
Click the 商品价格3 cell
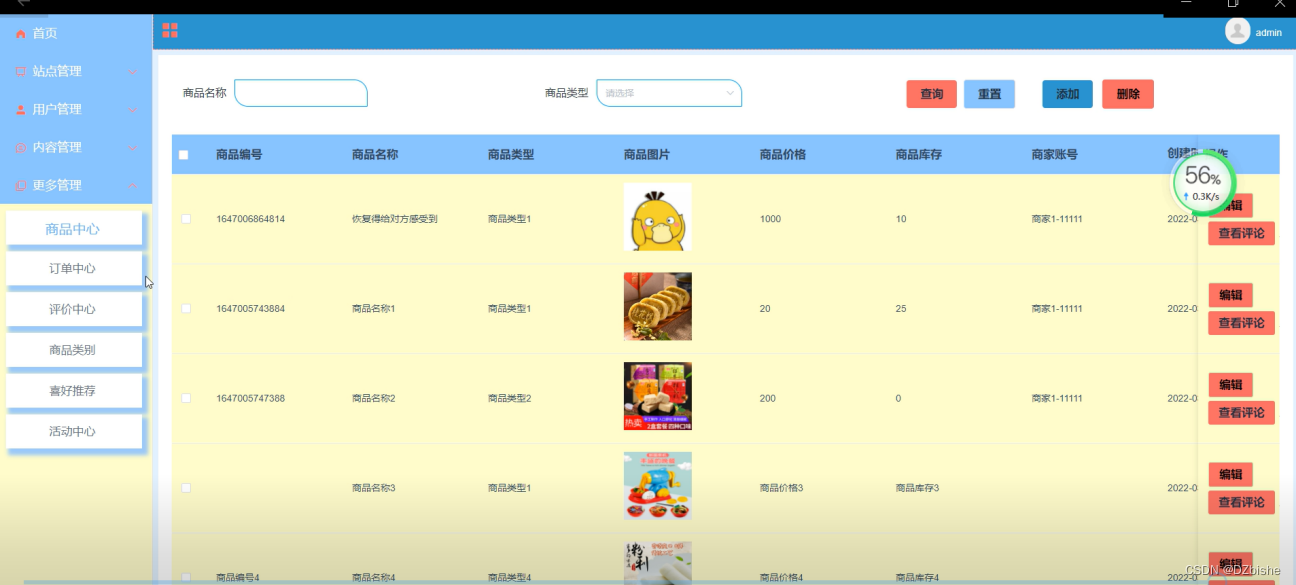point(782,488)
